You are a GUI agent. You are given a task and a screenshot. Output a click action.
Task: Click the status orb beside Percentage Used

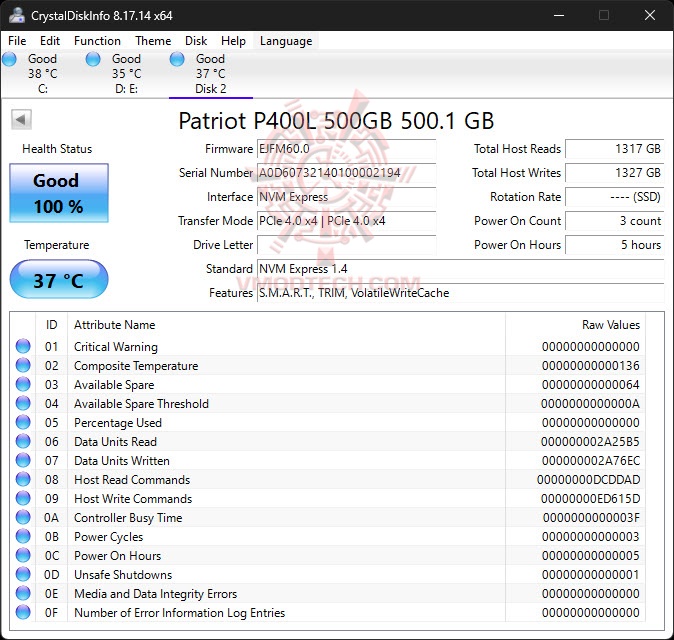click(23, 423)
